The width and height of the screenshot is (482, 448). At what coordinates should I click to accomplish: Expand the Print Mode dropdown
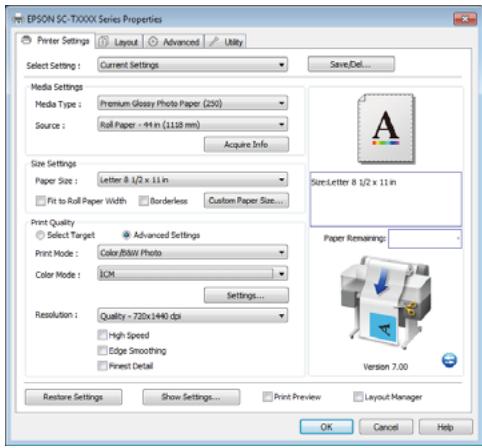pyautogui.click(x=192, y=252)
